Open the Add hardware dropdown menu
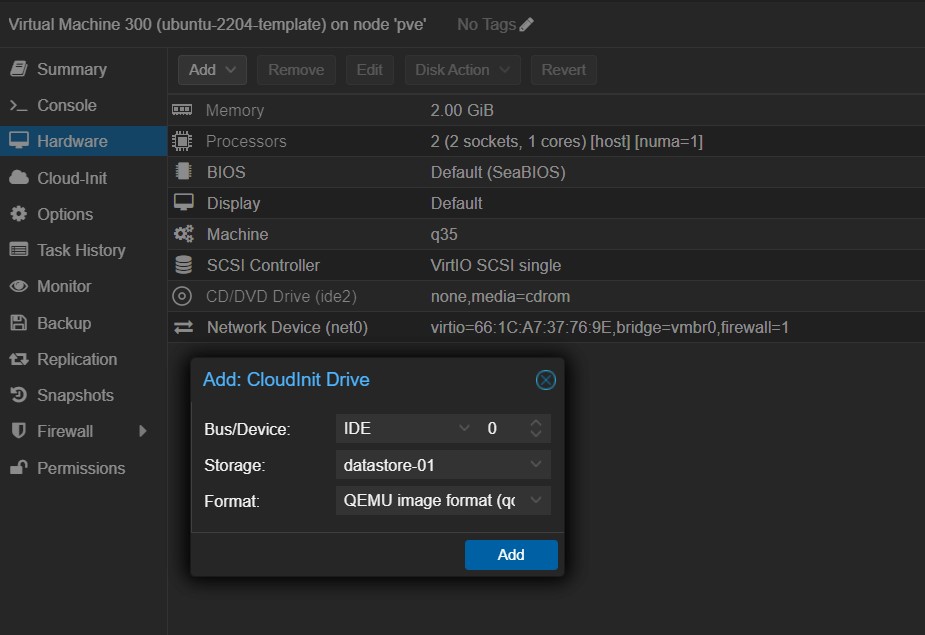Viewport: 925px width, 635px height. [212, 70]
